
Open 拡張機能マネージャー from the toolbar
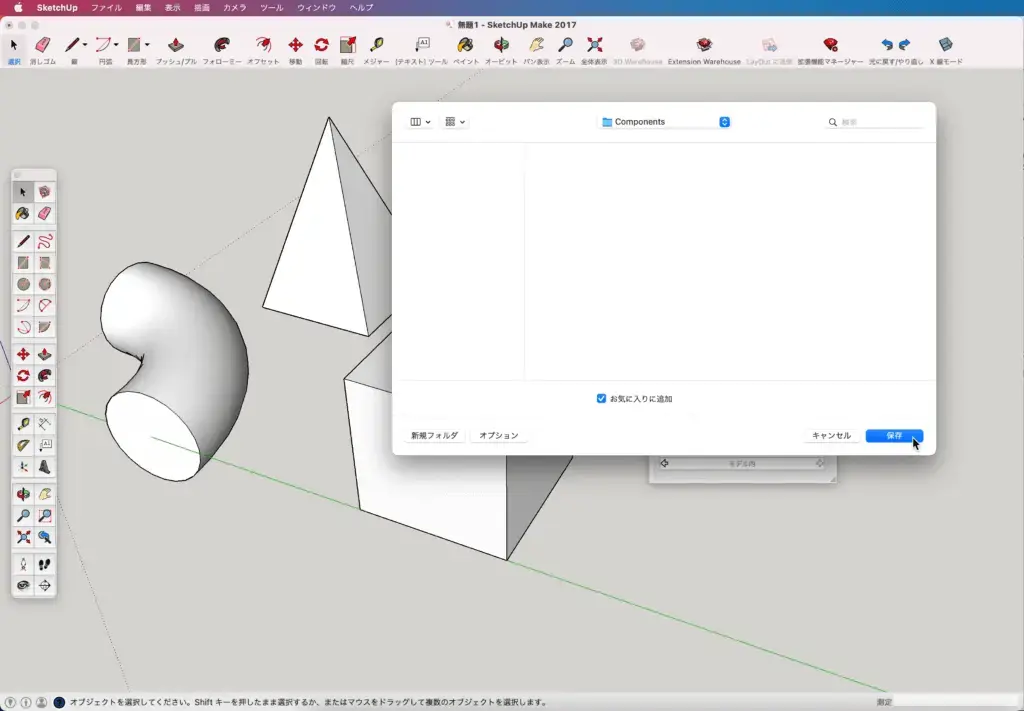click(830, 50)
